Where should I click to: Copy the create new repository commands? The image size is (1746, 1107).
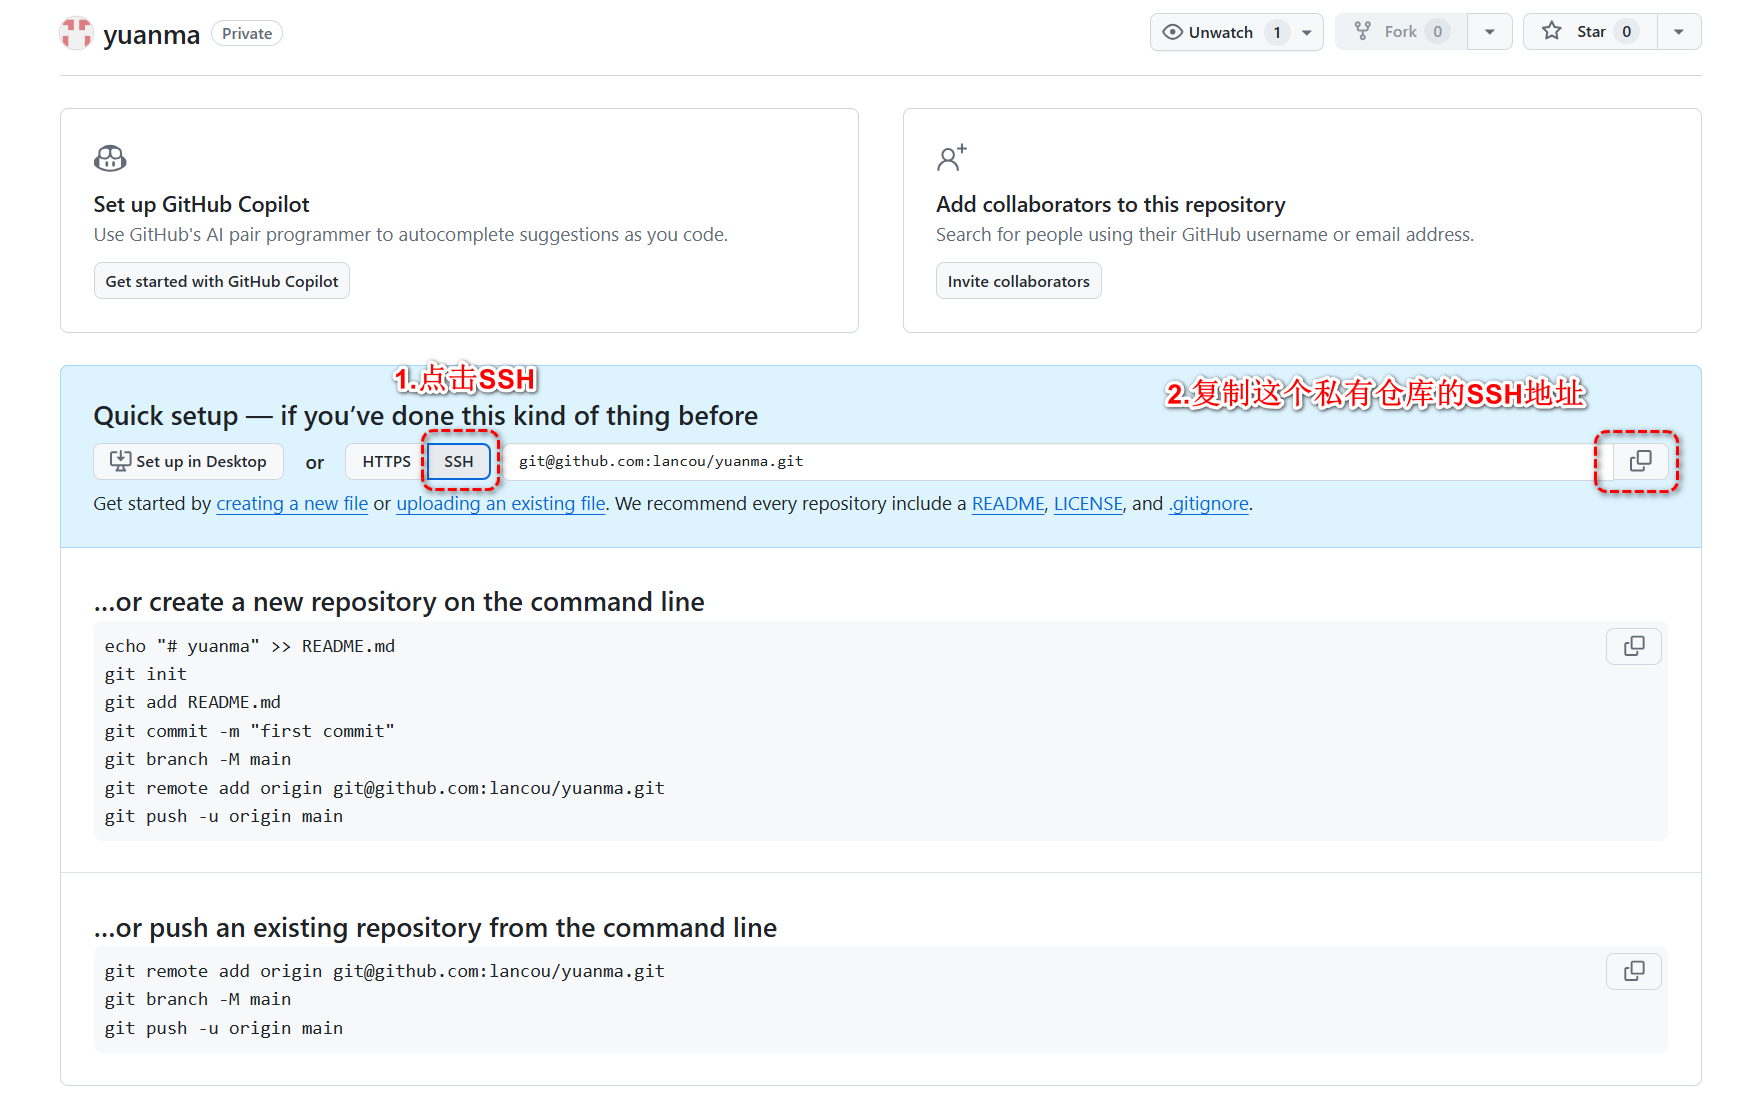1634,646
